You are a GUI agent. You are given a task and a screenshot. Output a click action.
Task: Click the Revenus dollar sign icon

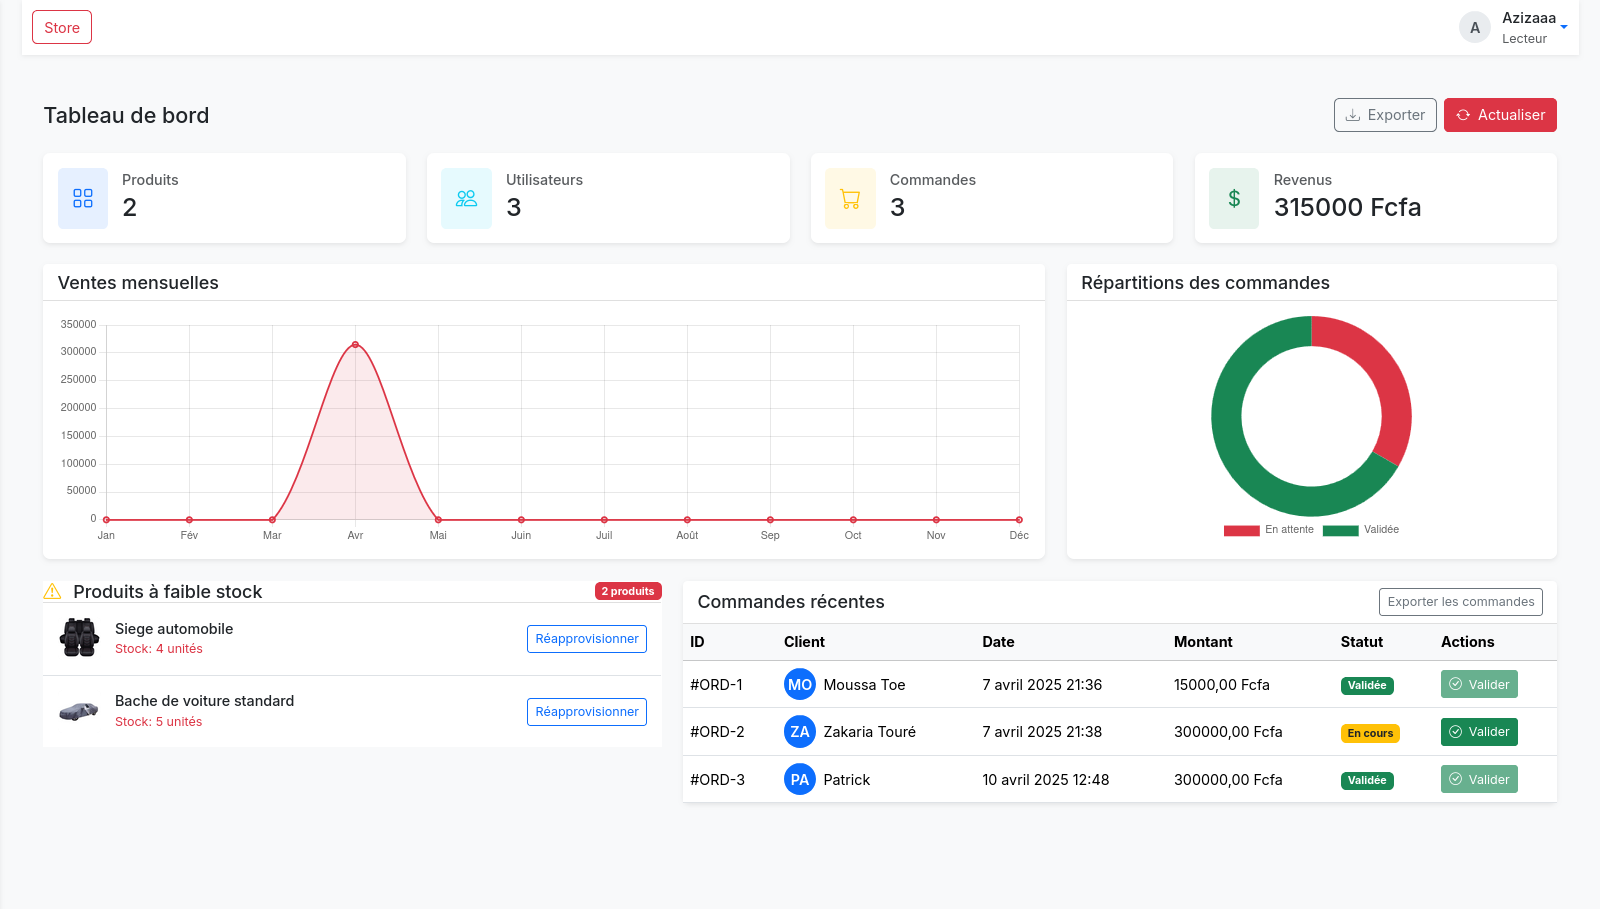(x=1234, y=199)
